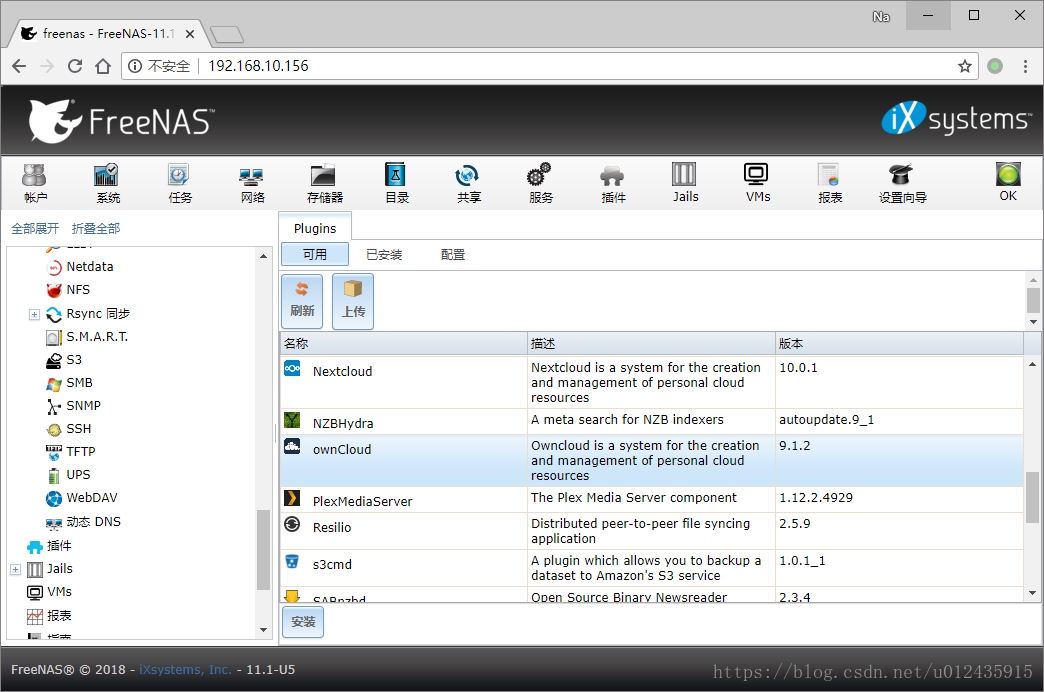Open the 存储器 storage toolbar icon

click(x=324, y=182)
